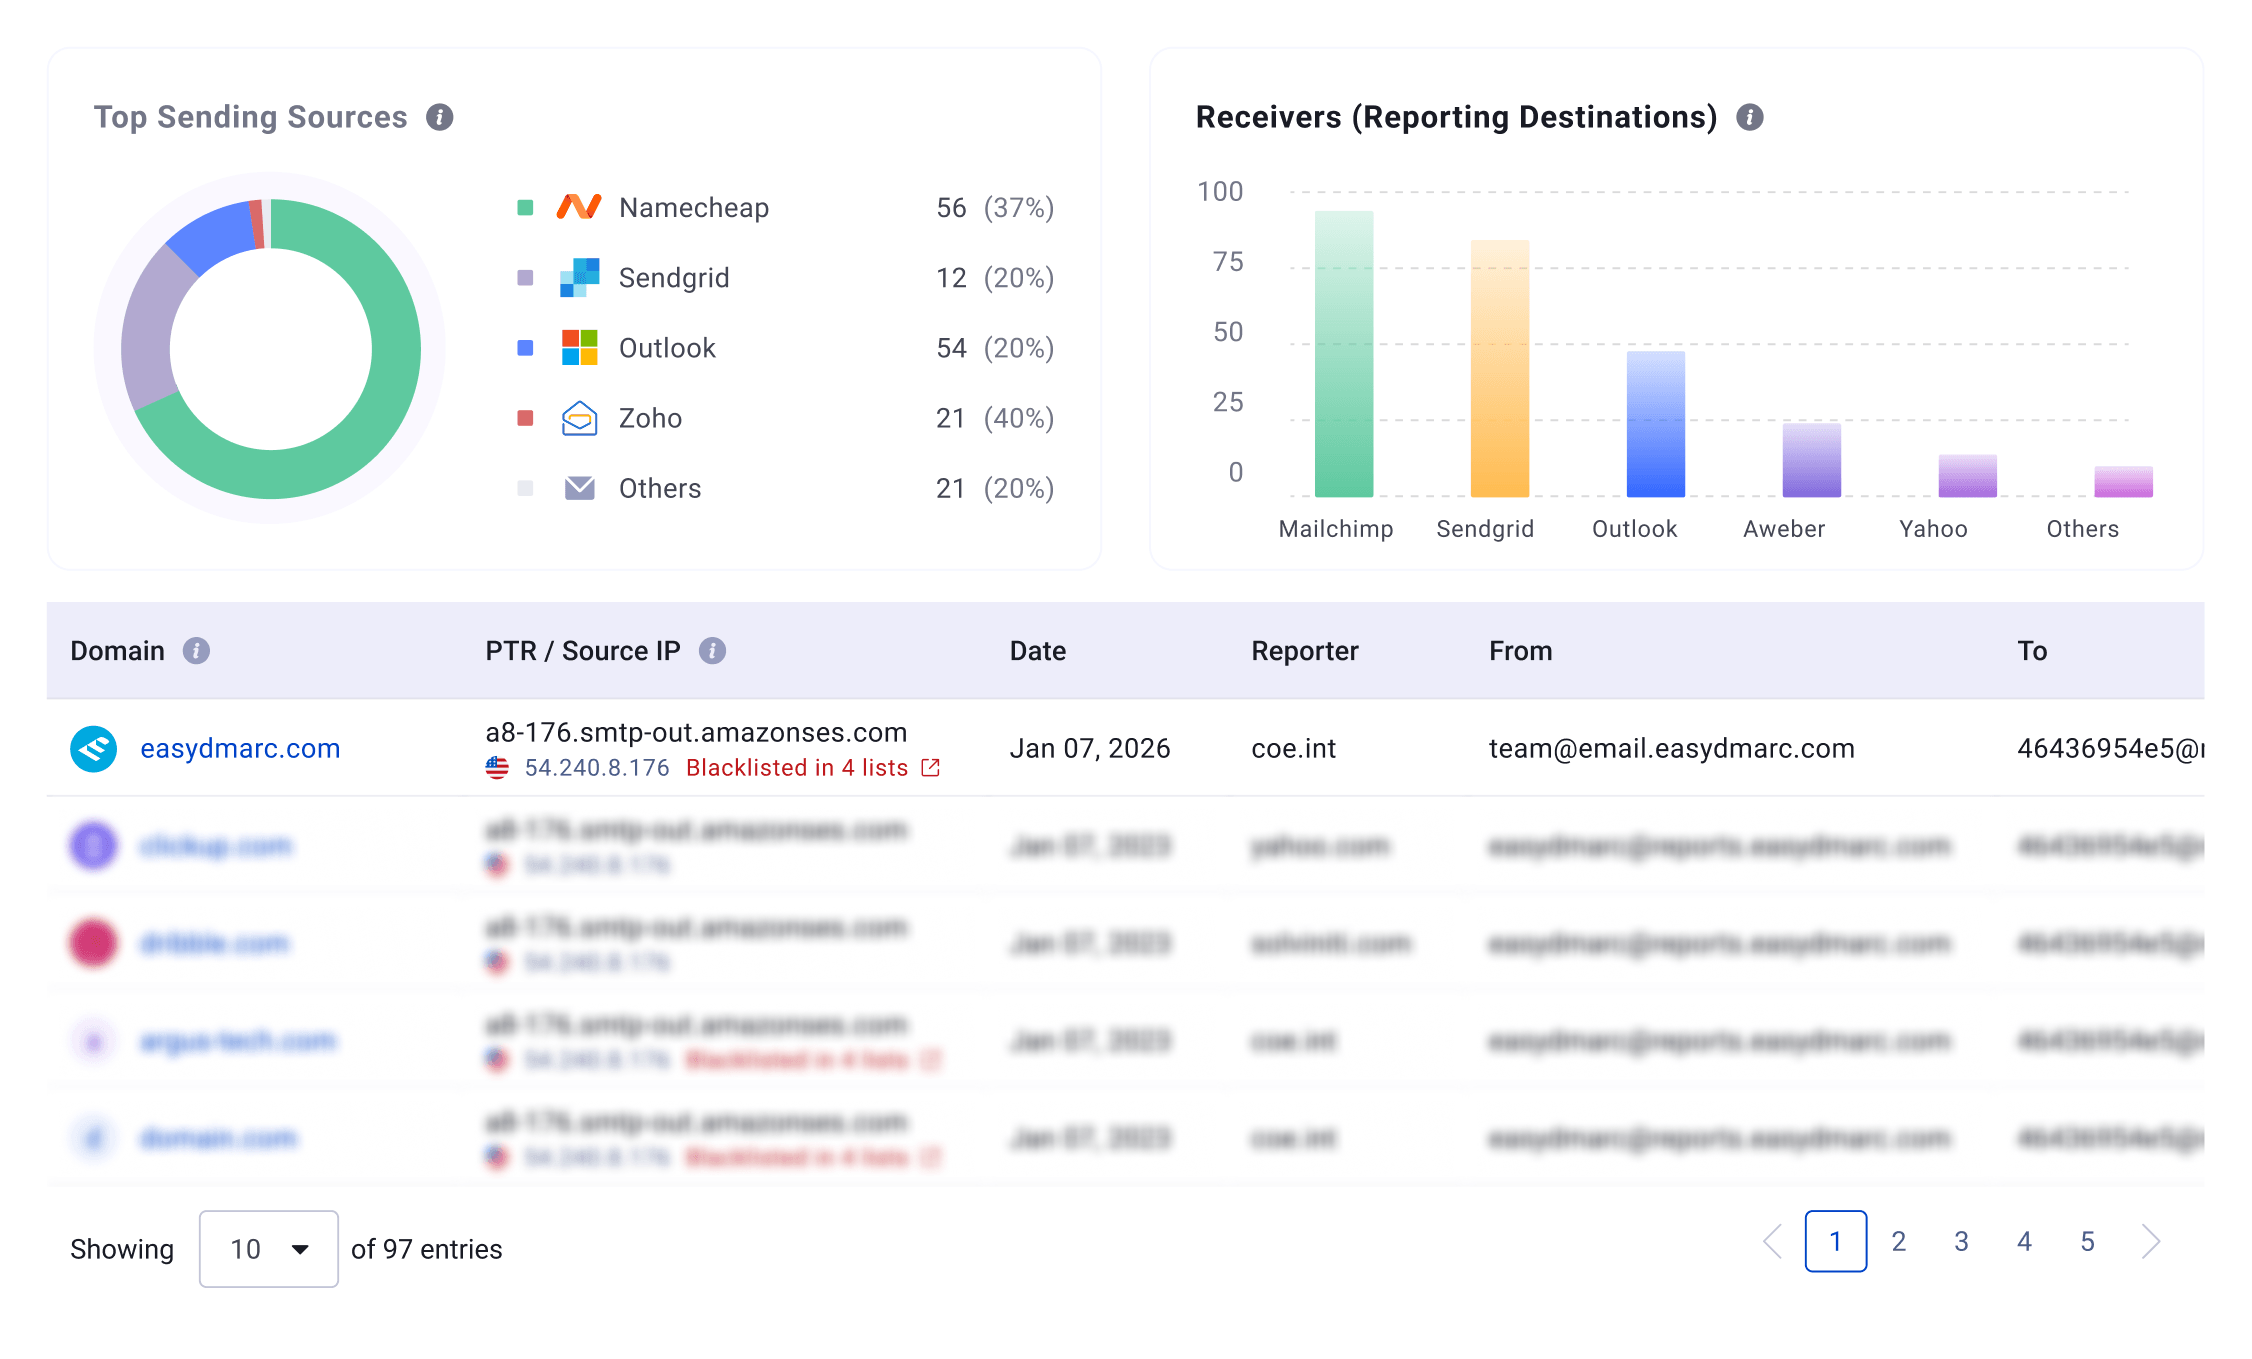
Task: Click the Yahoo bar in chart
Action: click(x=1967, y=476)
